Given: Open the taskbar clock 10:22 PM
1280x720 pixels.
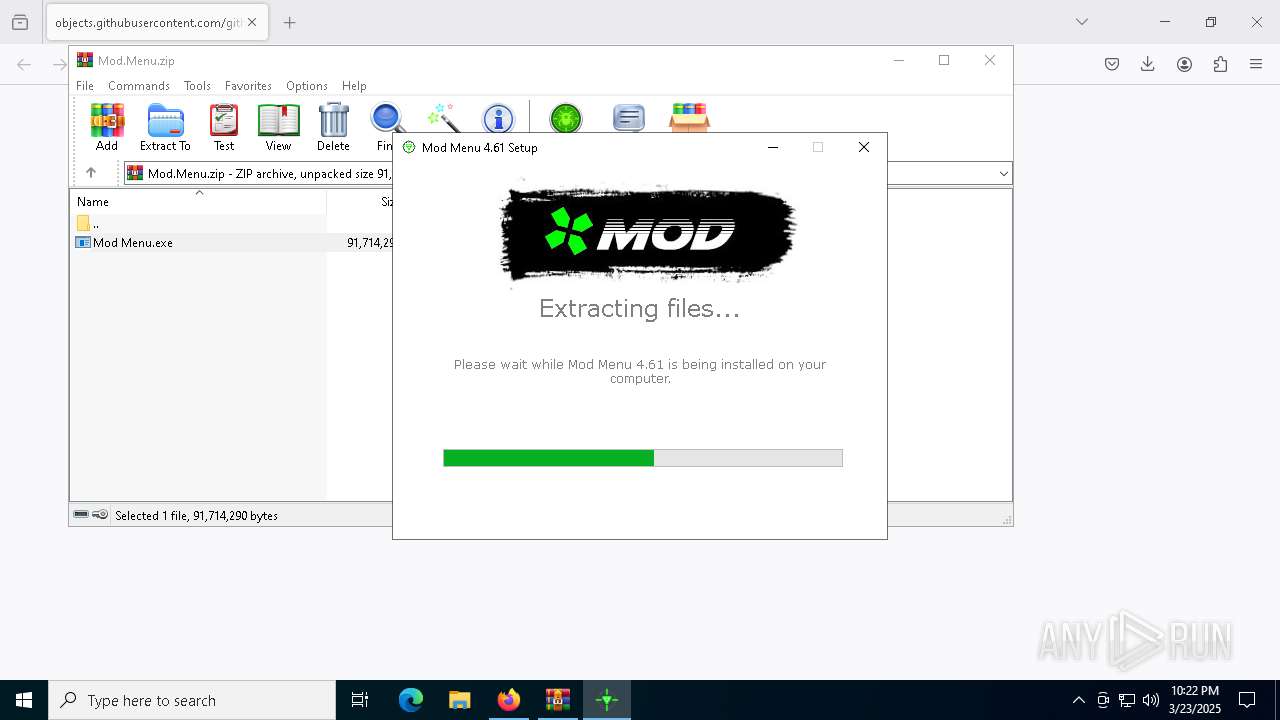Looking at the screenshot, I should [1195, 700].
